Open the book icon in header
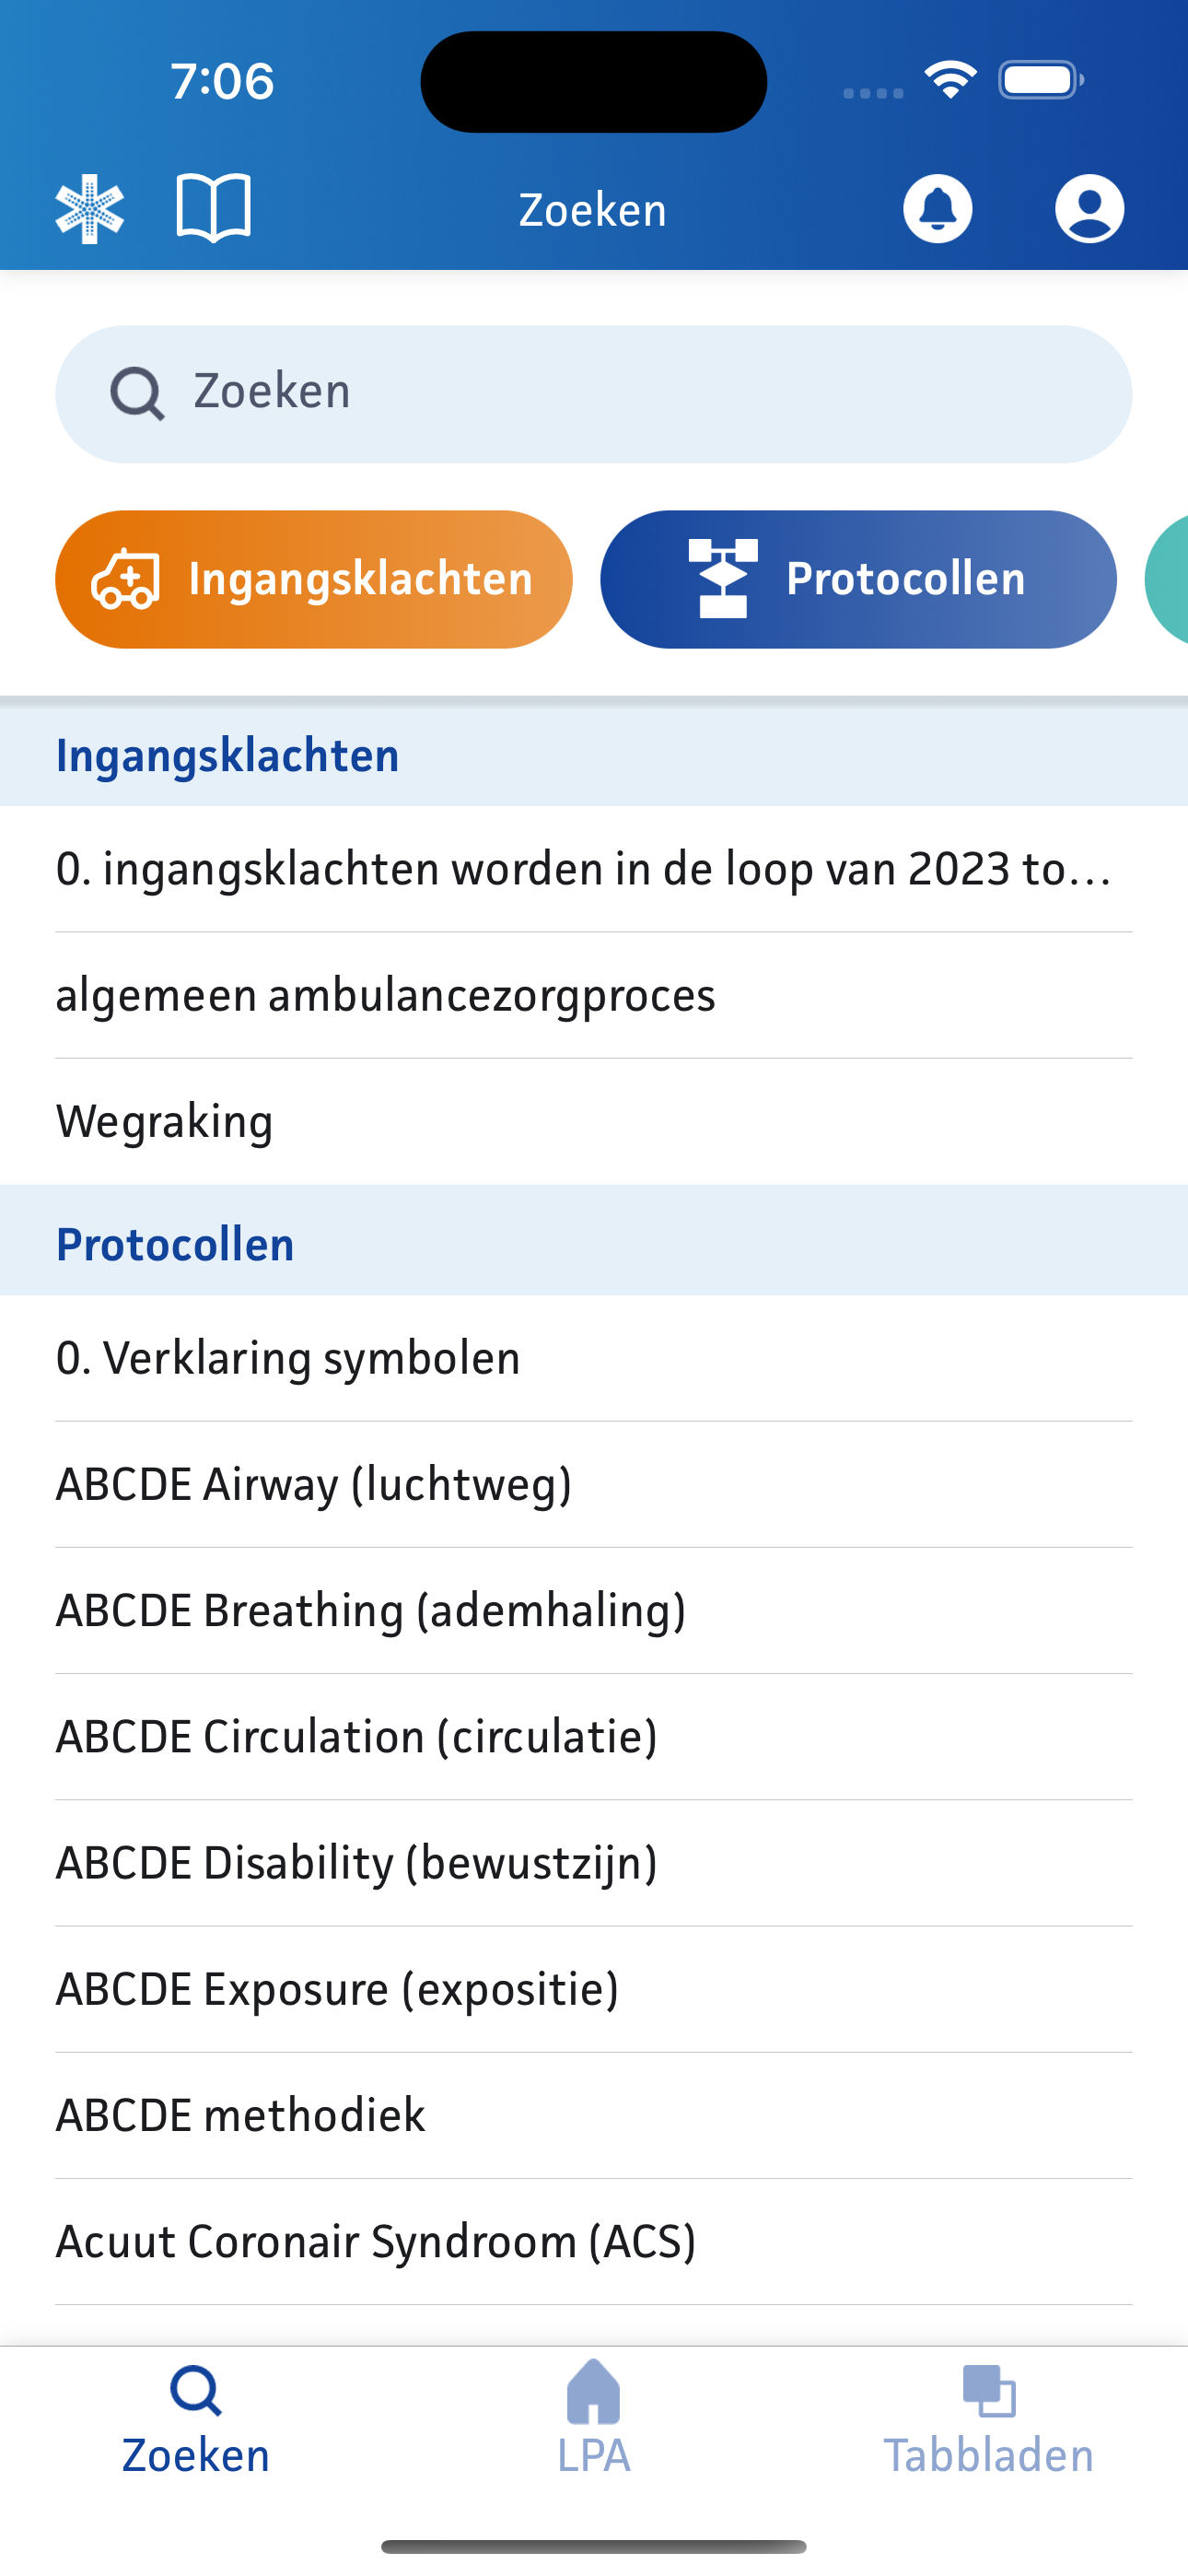The image size is (1188, 2576). 213,208
